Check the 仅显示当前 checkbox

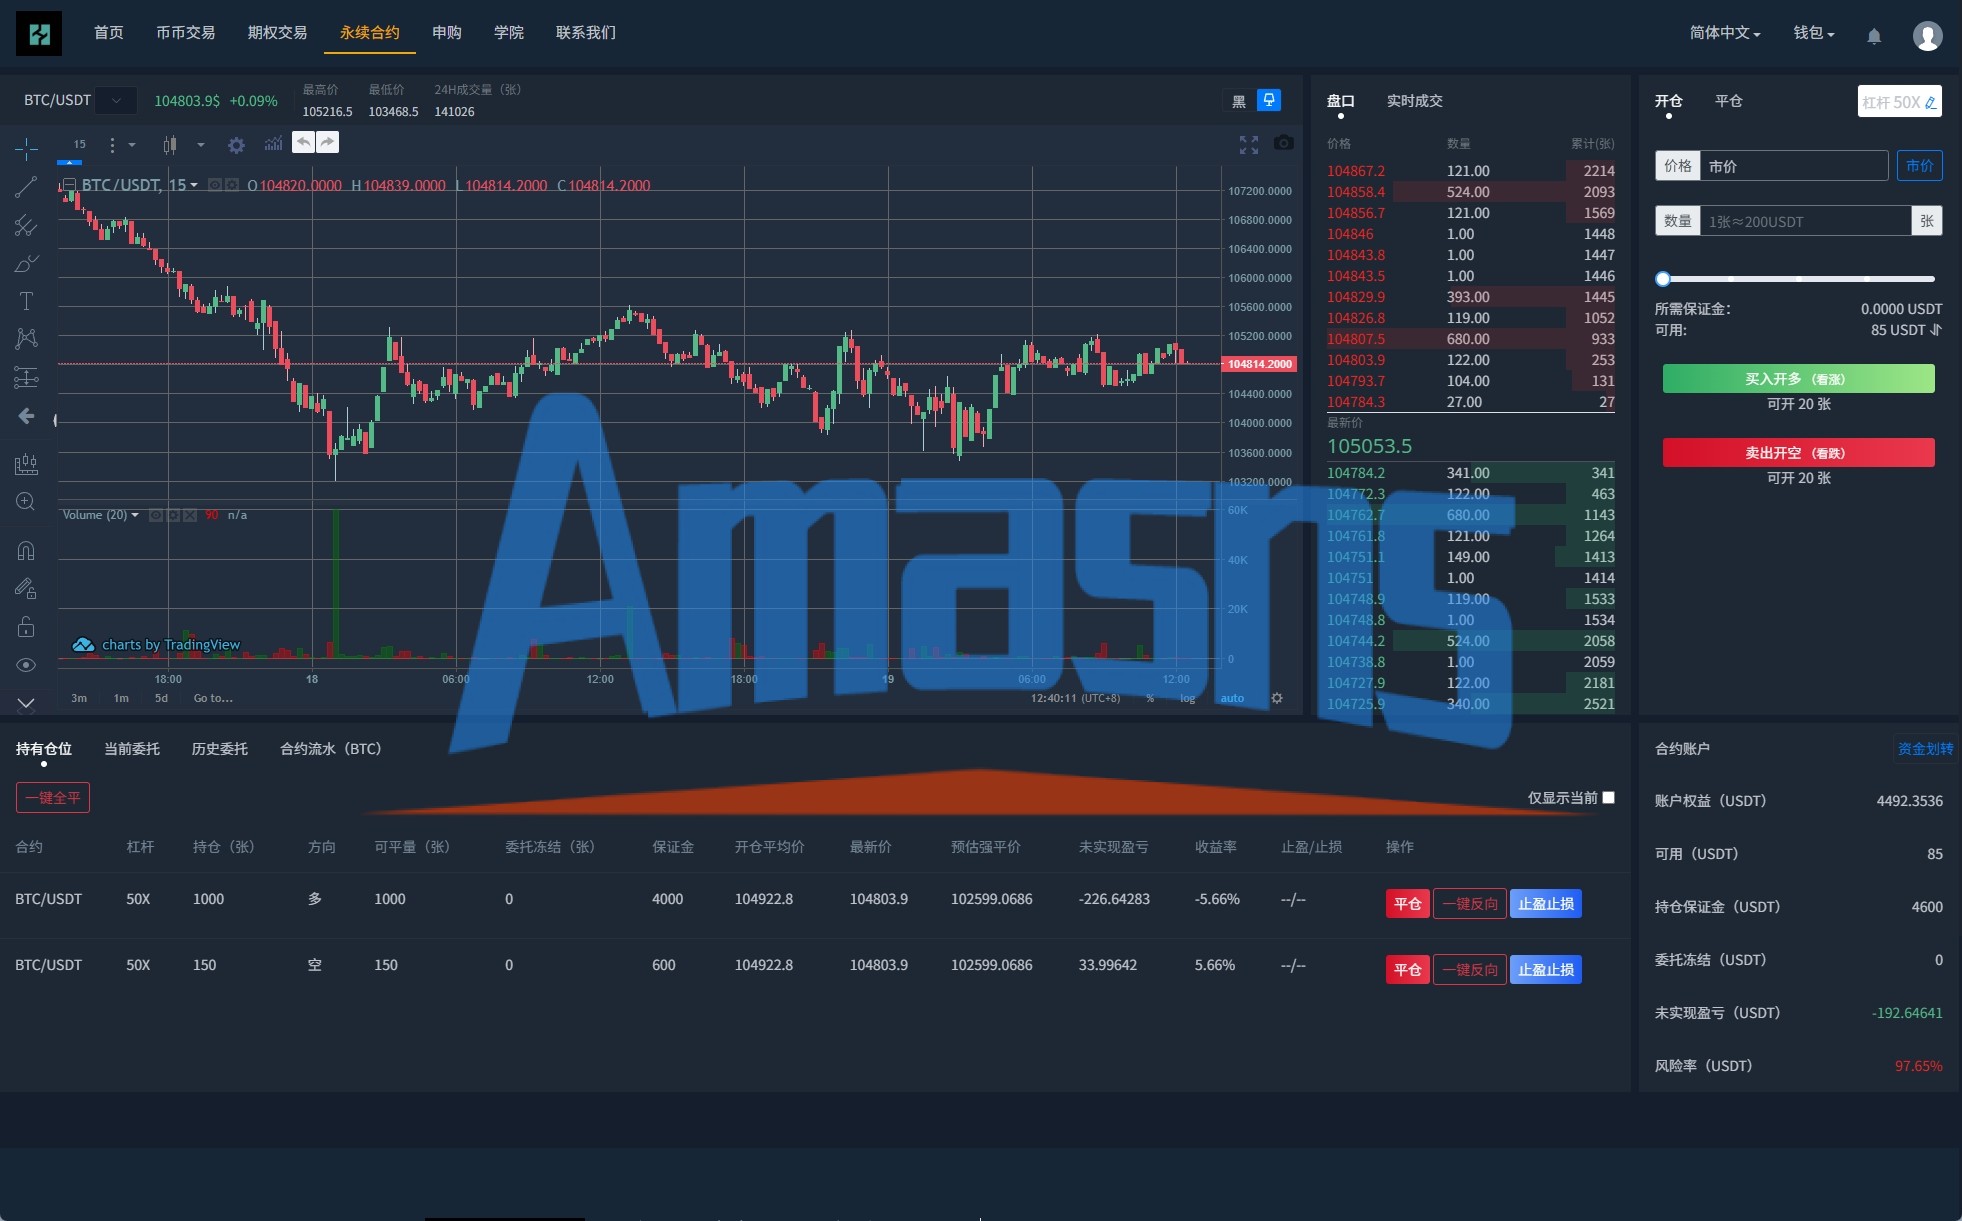1608,797
